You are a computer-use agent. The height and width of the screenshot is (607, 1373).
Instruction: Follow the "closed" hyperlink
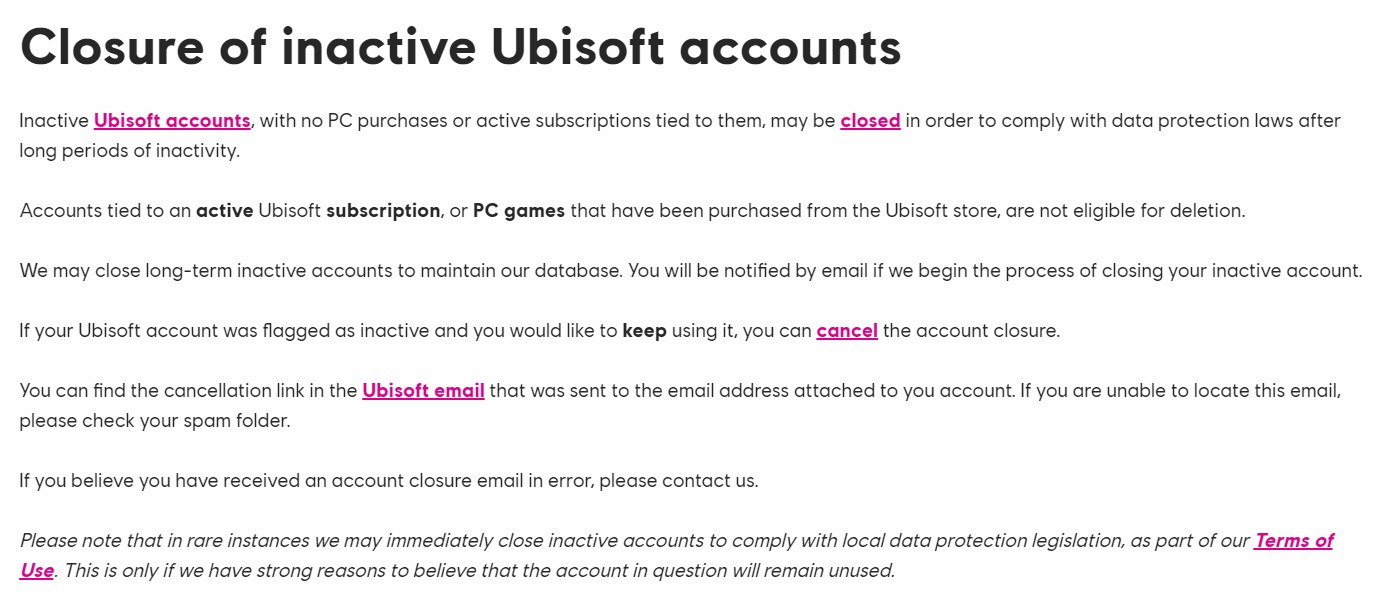[x=870, y=121]
